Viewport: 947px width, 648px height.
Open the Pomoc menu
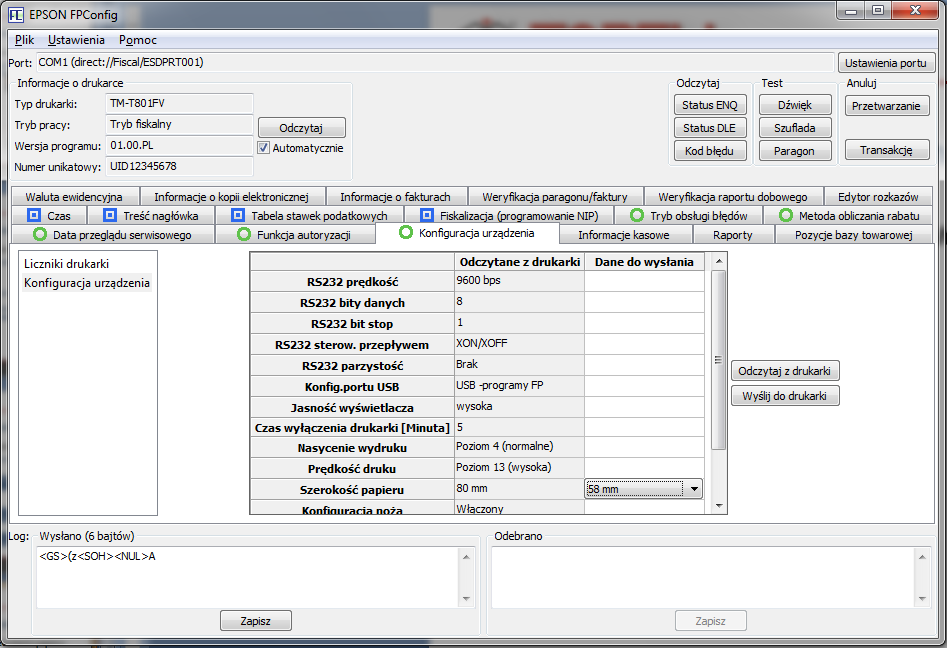coord(138,40)
